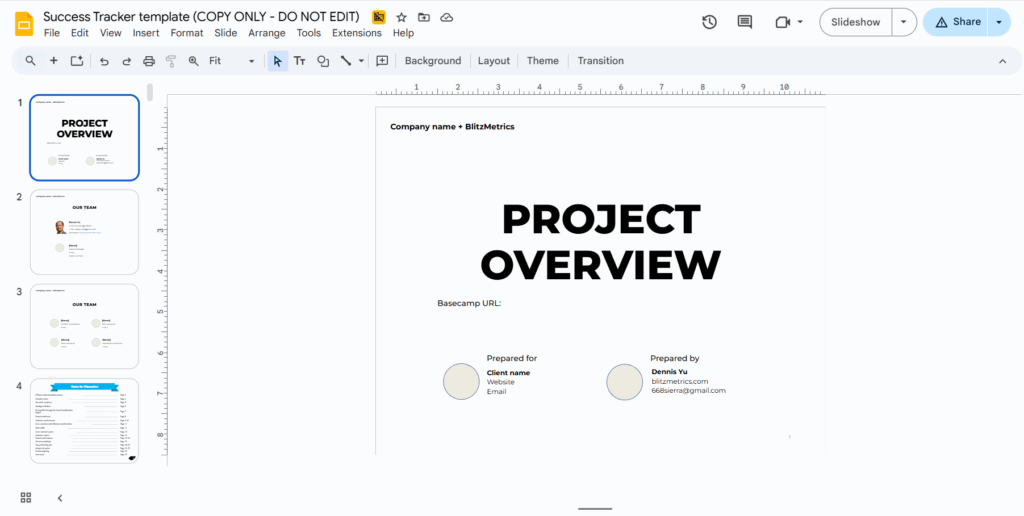Open the Insert menu
Image resolution: width=1024 pixels, height=516 pixels.
[146, 33]
